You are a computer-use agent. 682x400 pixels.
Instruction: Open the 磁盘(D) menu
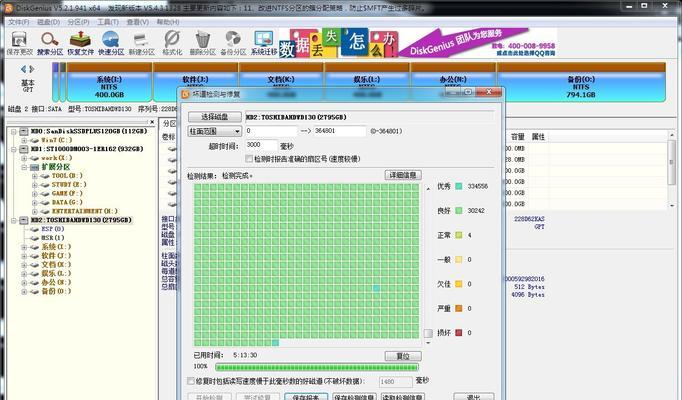click(48, 22)
